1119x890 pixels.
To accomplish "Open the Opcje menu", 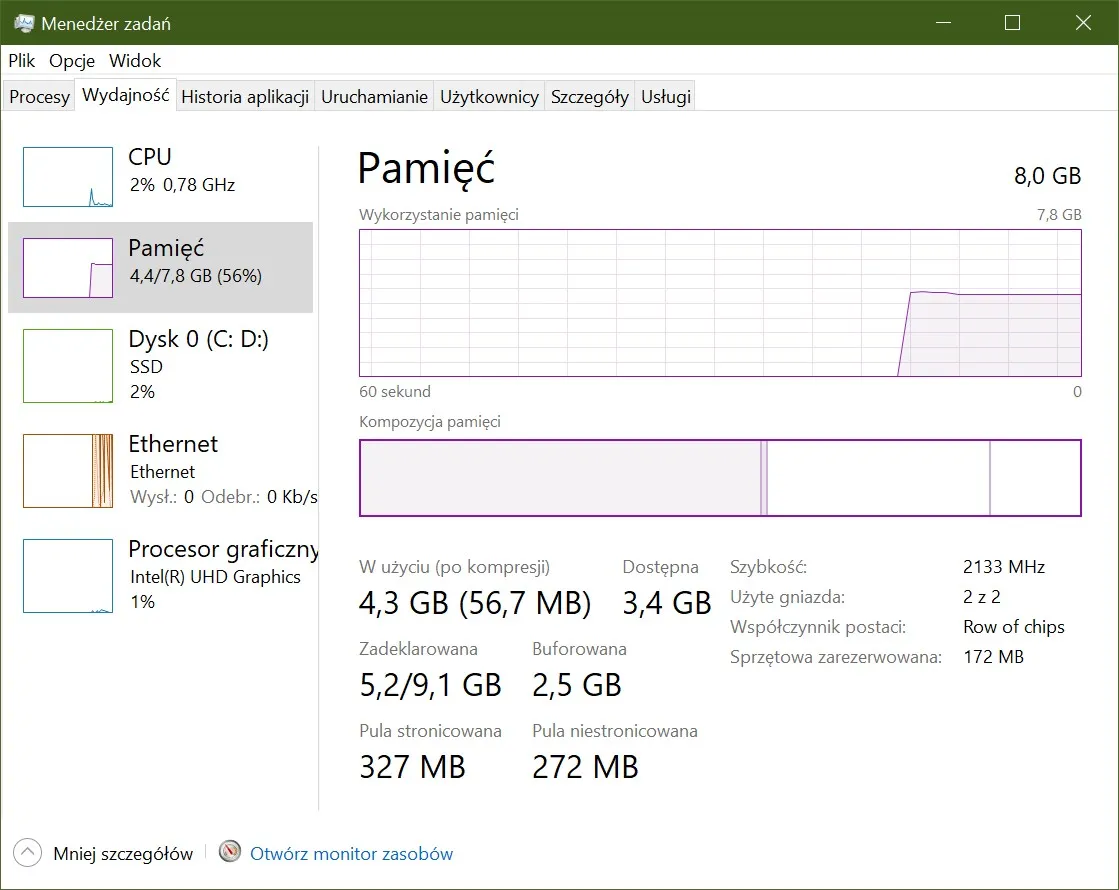I will 71,60.
